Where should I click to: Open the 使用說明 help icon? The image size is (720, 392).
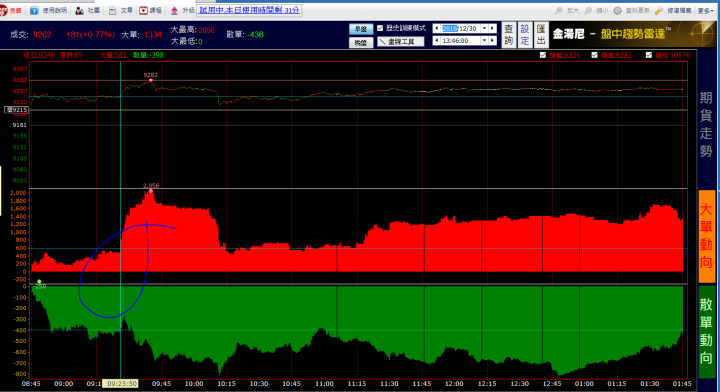[34, 10]
